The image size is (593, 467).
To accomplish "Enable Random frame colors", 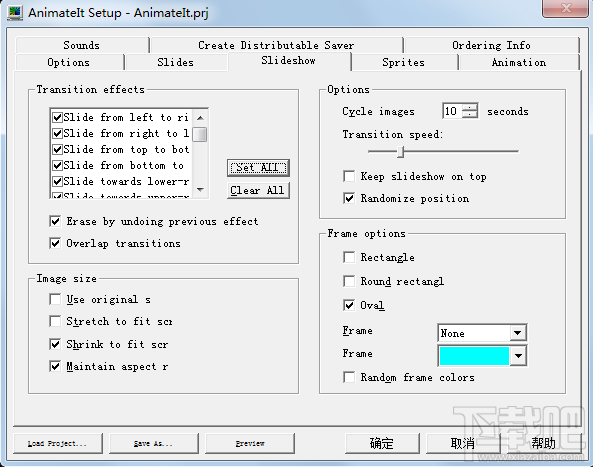I will [x=349, y=377].
